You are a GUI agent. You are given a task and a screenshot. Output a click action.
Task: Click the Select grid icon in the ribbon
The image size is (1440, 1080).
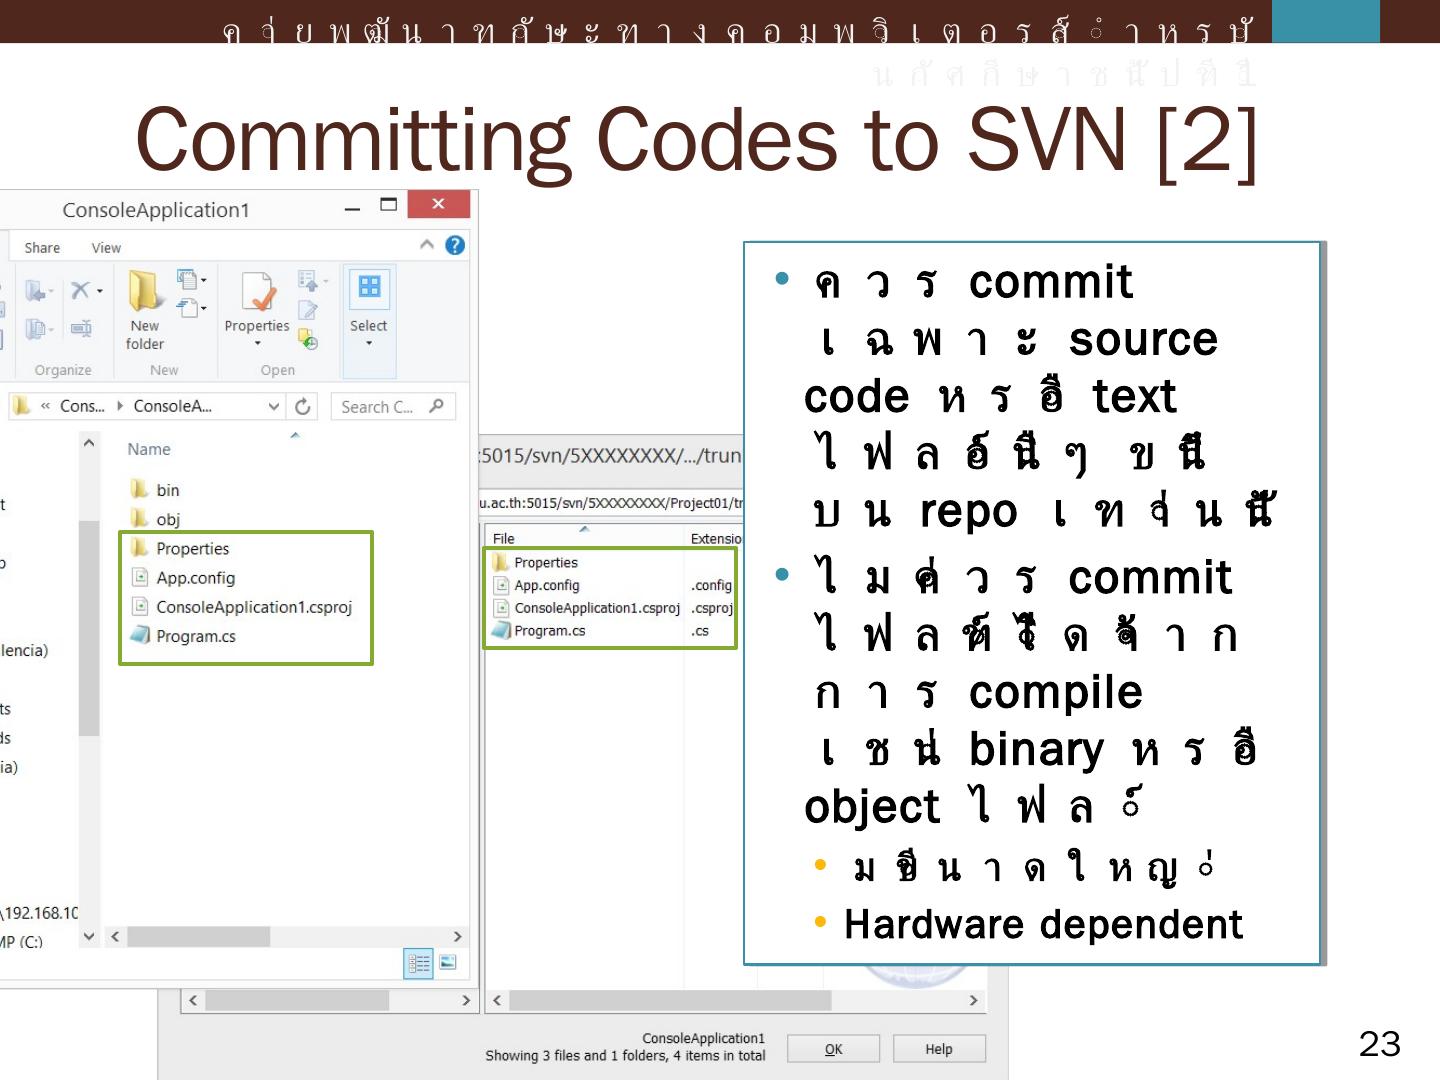pos(369,287)
